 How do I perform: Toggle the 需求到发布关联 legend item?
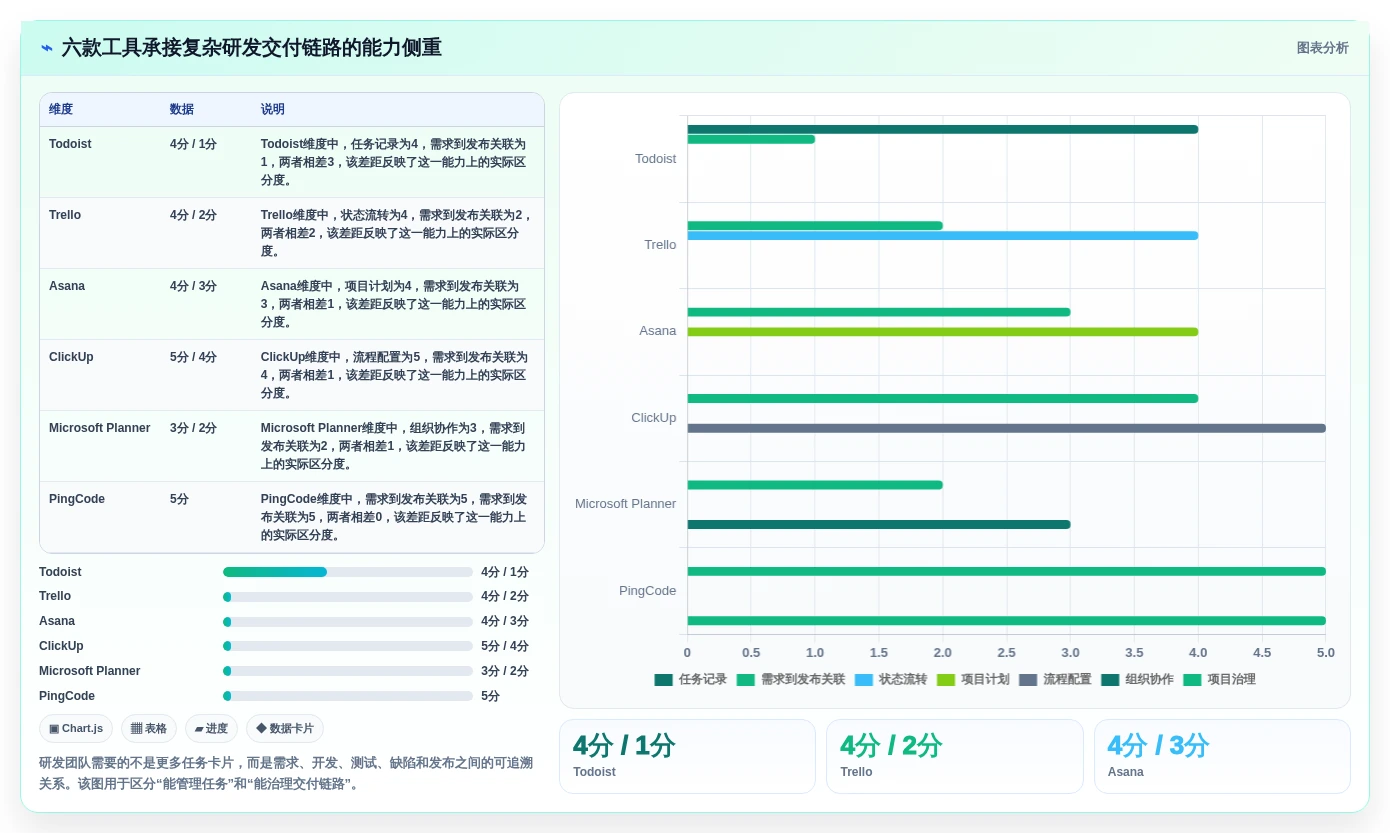791,680
